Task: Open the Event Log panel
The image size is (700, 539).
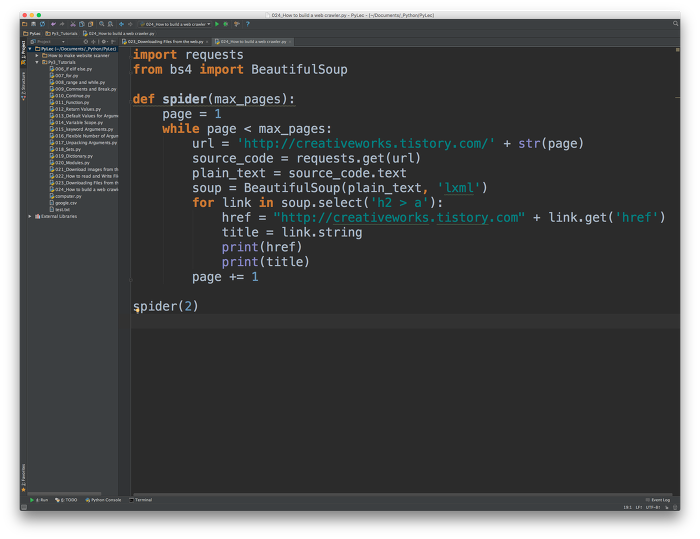Action: [x=658, y=500]
